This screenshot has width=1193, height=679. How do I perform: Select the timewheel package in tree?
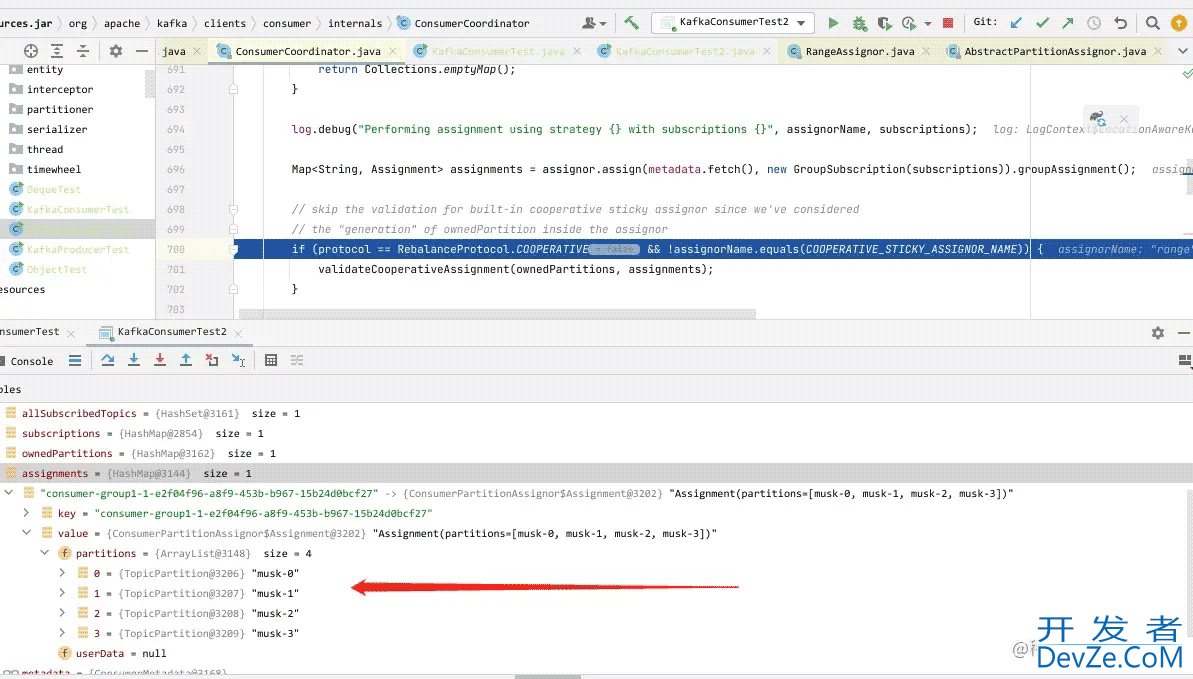pos(53,169)
